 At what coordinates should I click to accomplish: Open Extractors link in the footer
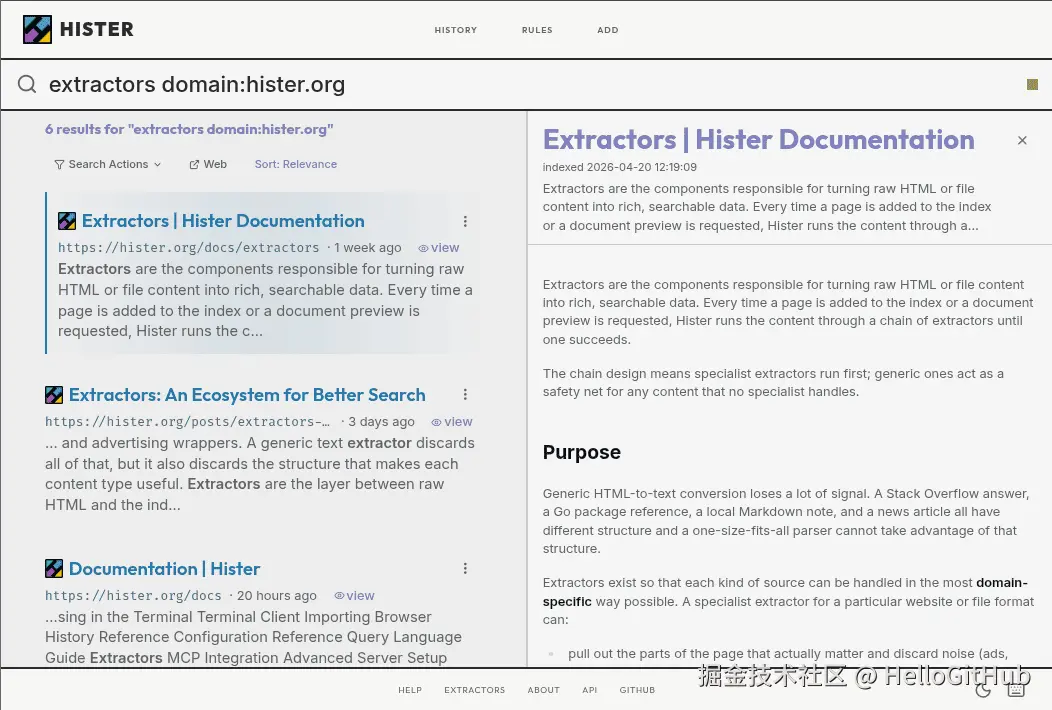tap(474, 690)
